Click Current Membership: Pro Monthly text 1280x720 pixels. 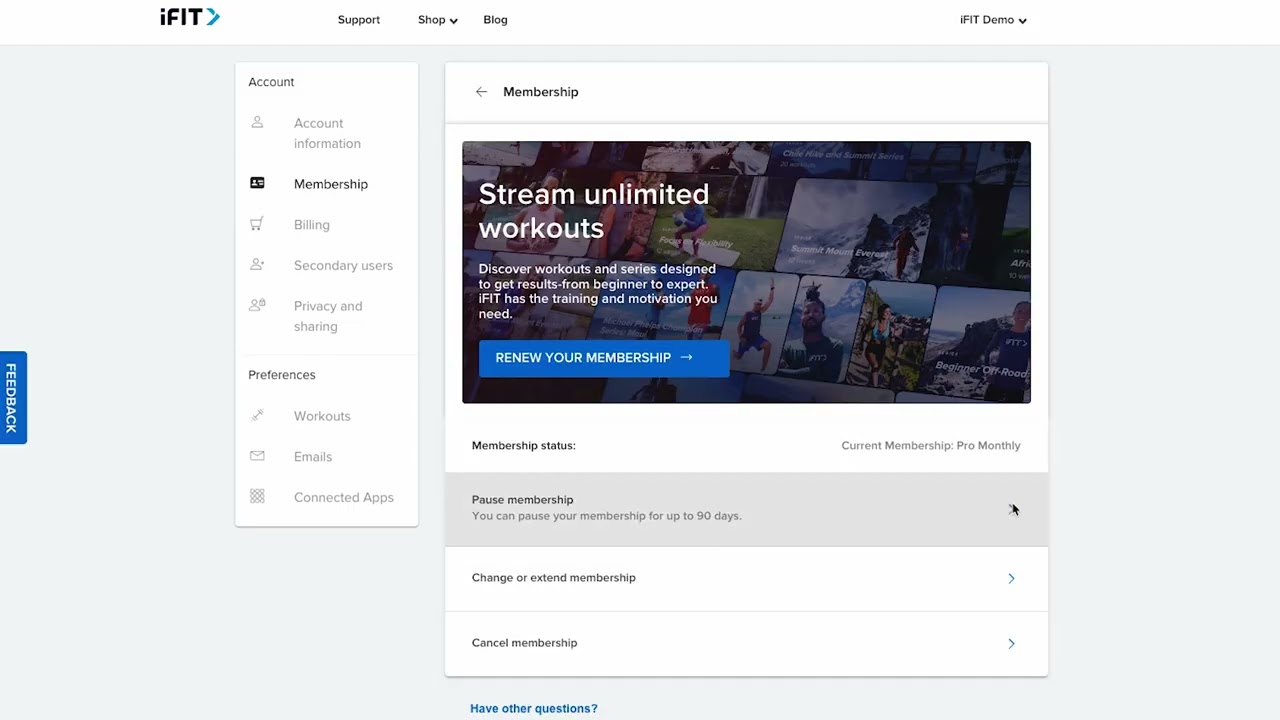click(931, 446)
